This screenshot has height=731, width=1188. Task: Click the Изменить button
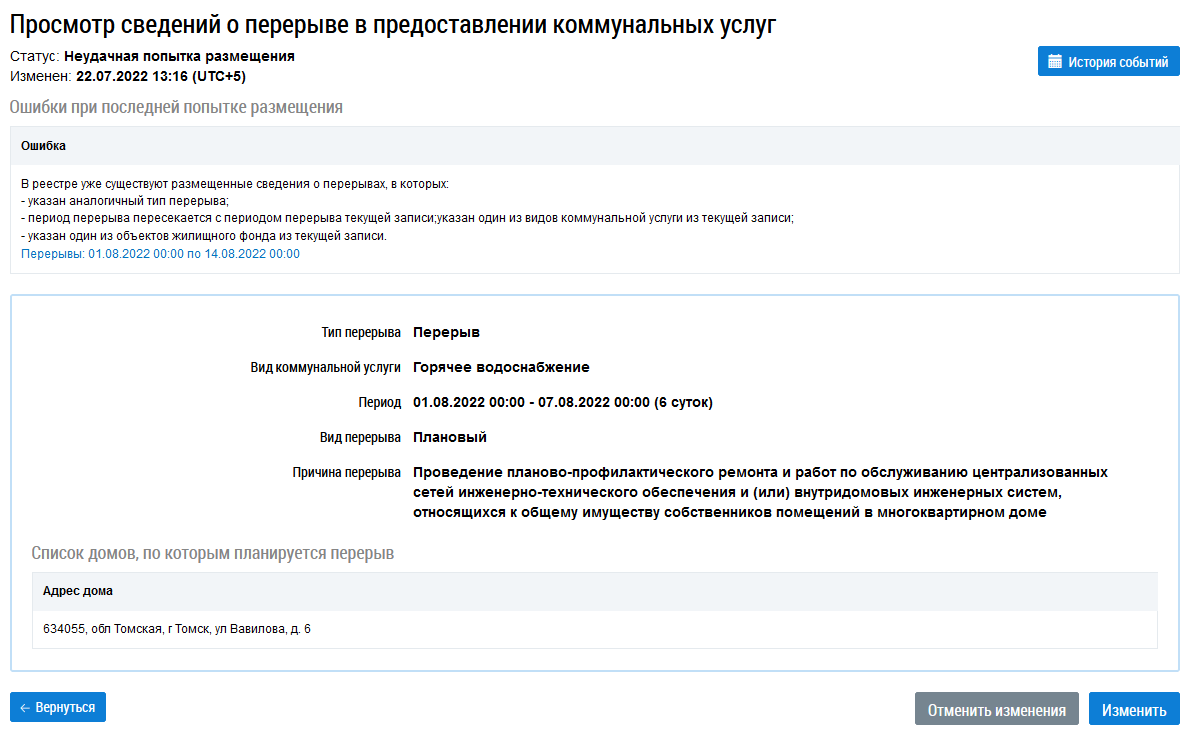pyautogui.click(x=1133, y=710)
